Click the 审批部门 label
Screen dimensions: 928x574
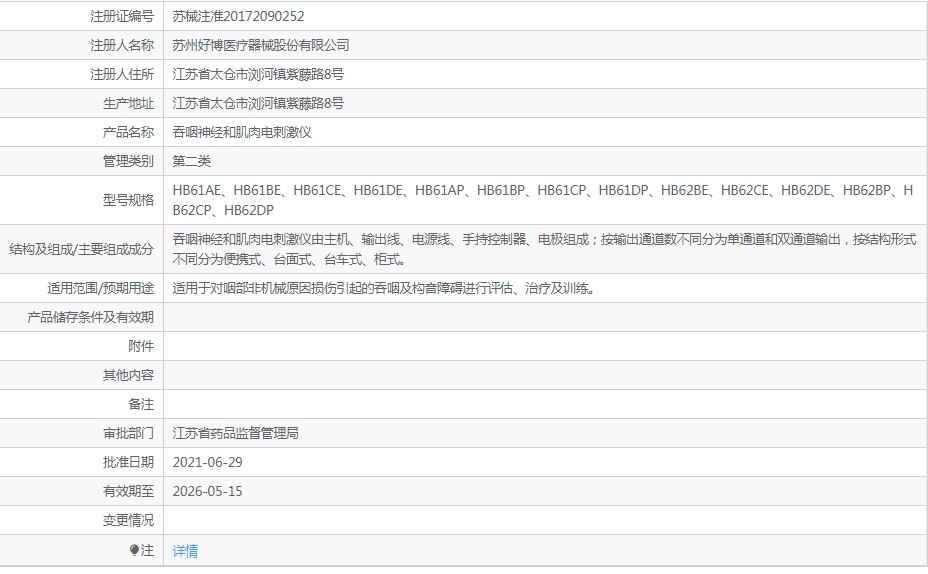[x=128, y=434]
